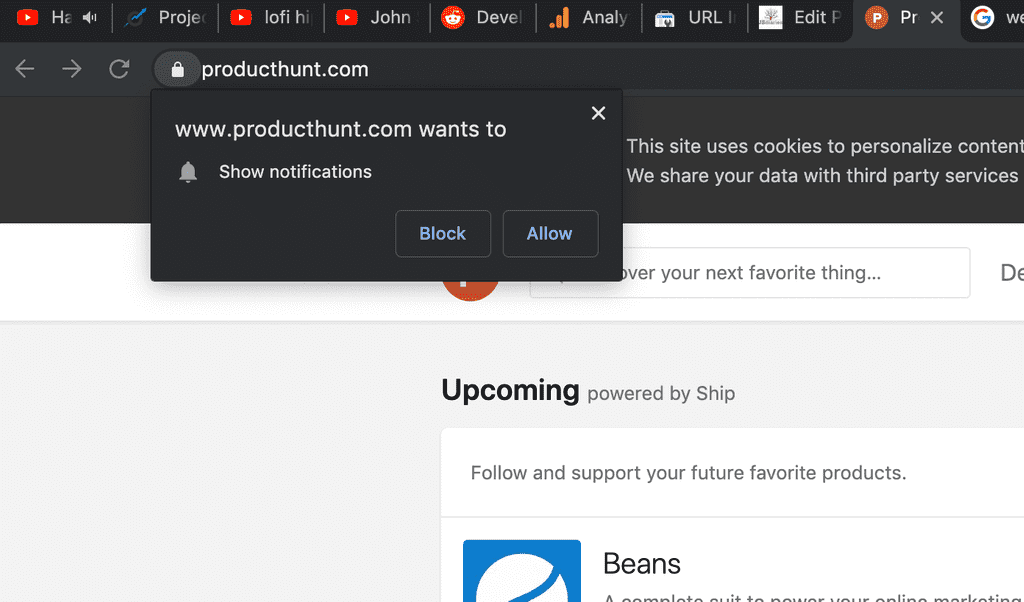Screen dimensions: 1024x602
Task: Switch to the Reddit Devel tab
Action: [x=483, y=18]
